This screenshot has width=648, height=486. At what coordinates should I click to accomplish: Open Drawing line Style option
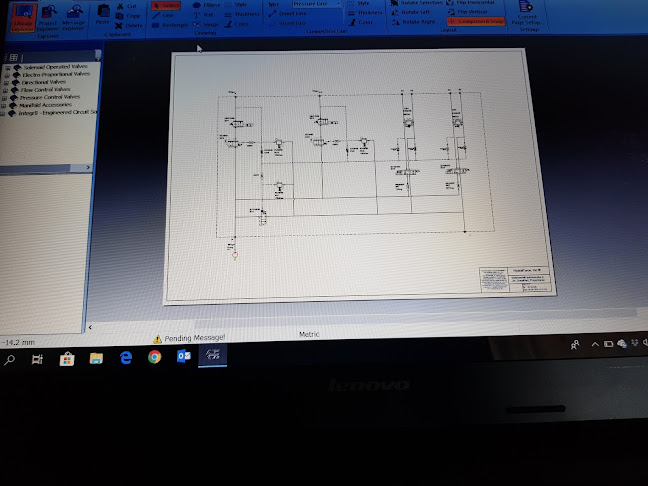(236, 5)
